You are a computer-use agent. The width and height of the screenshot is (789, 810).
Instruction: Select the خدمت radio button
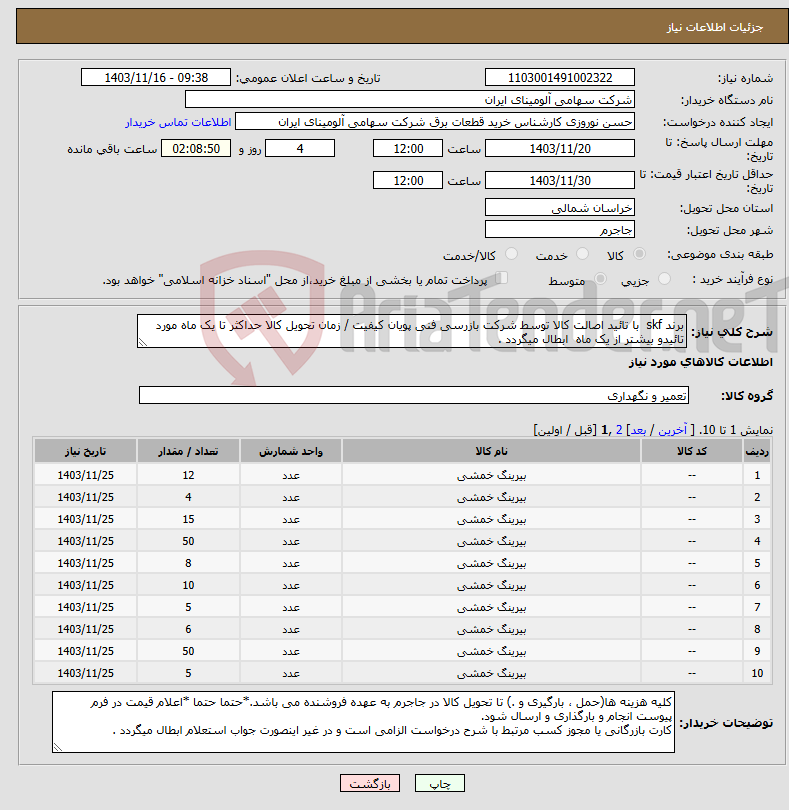[x=582, y=254]
